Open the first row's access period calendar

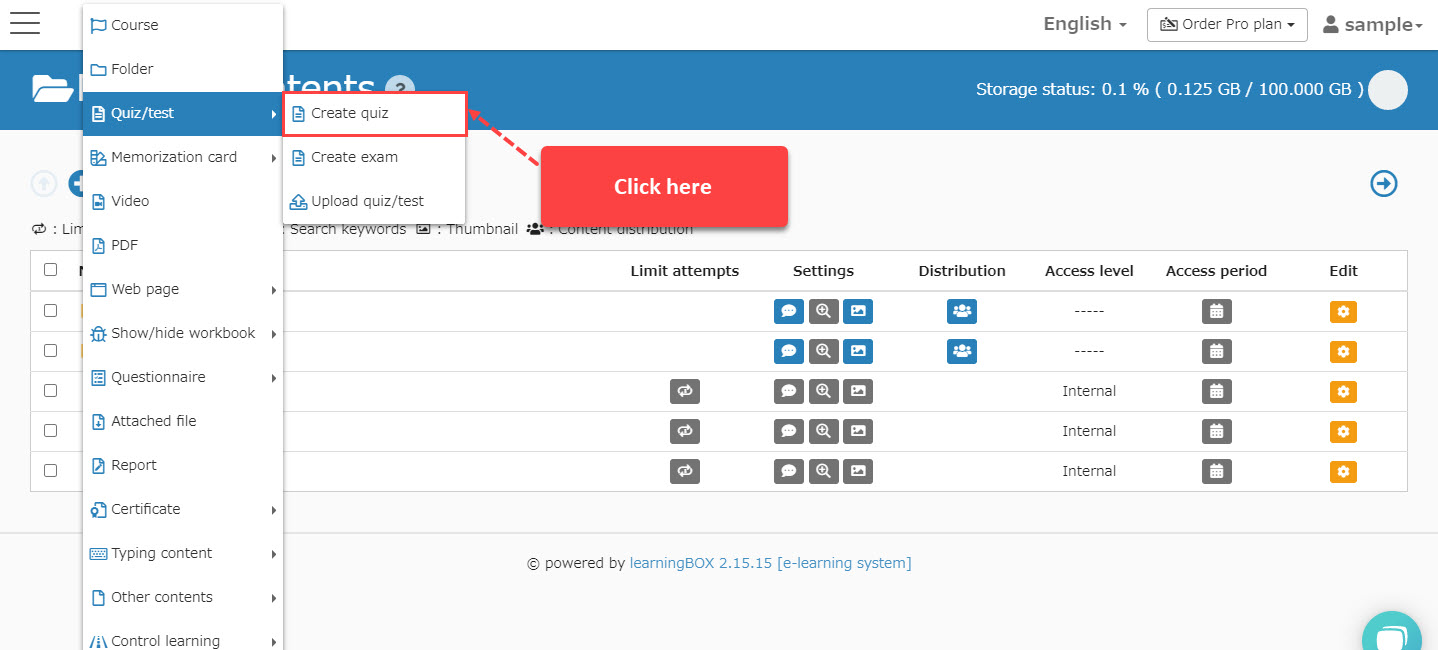1216,311
